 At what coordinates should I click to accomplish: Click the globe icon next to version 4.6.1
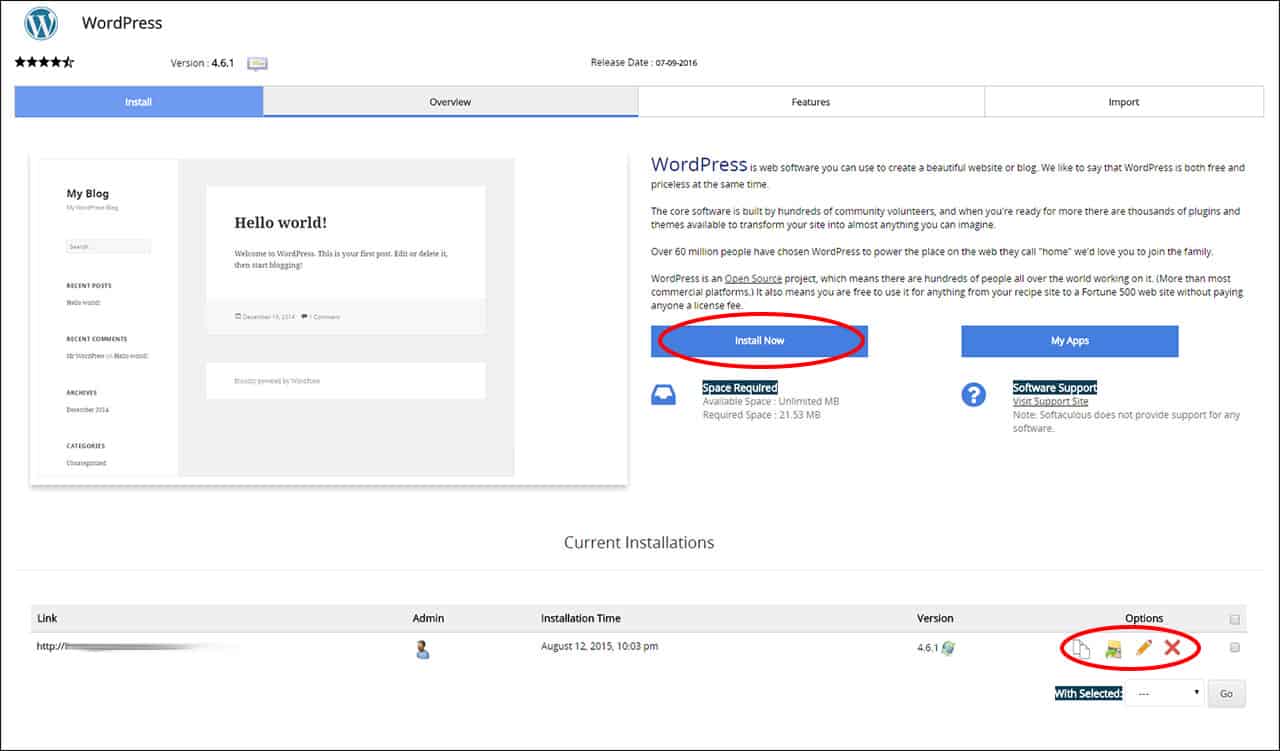[x=948, y=648]
